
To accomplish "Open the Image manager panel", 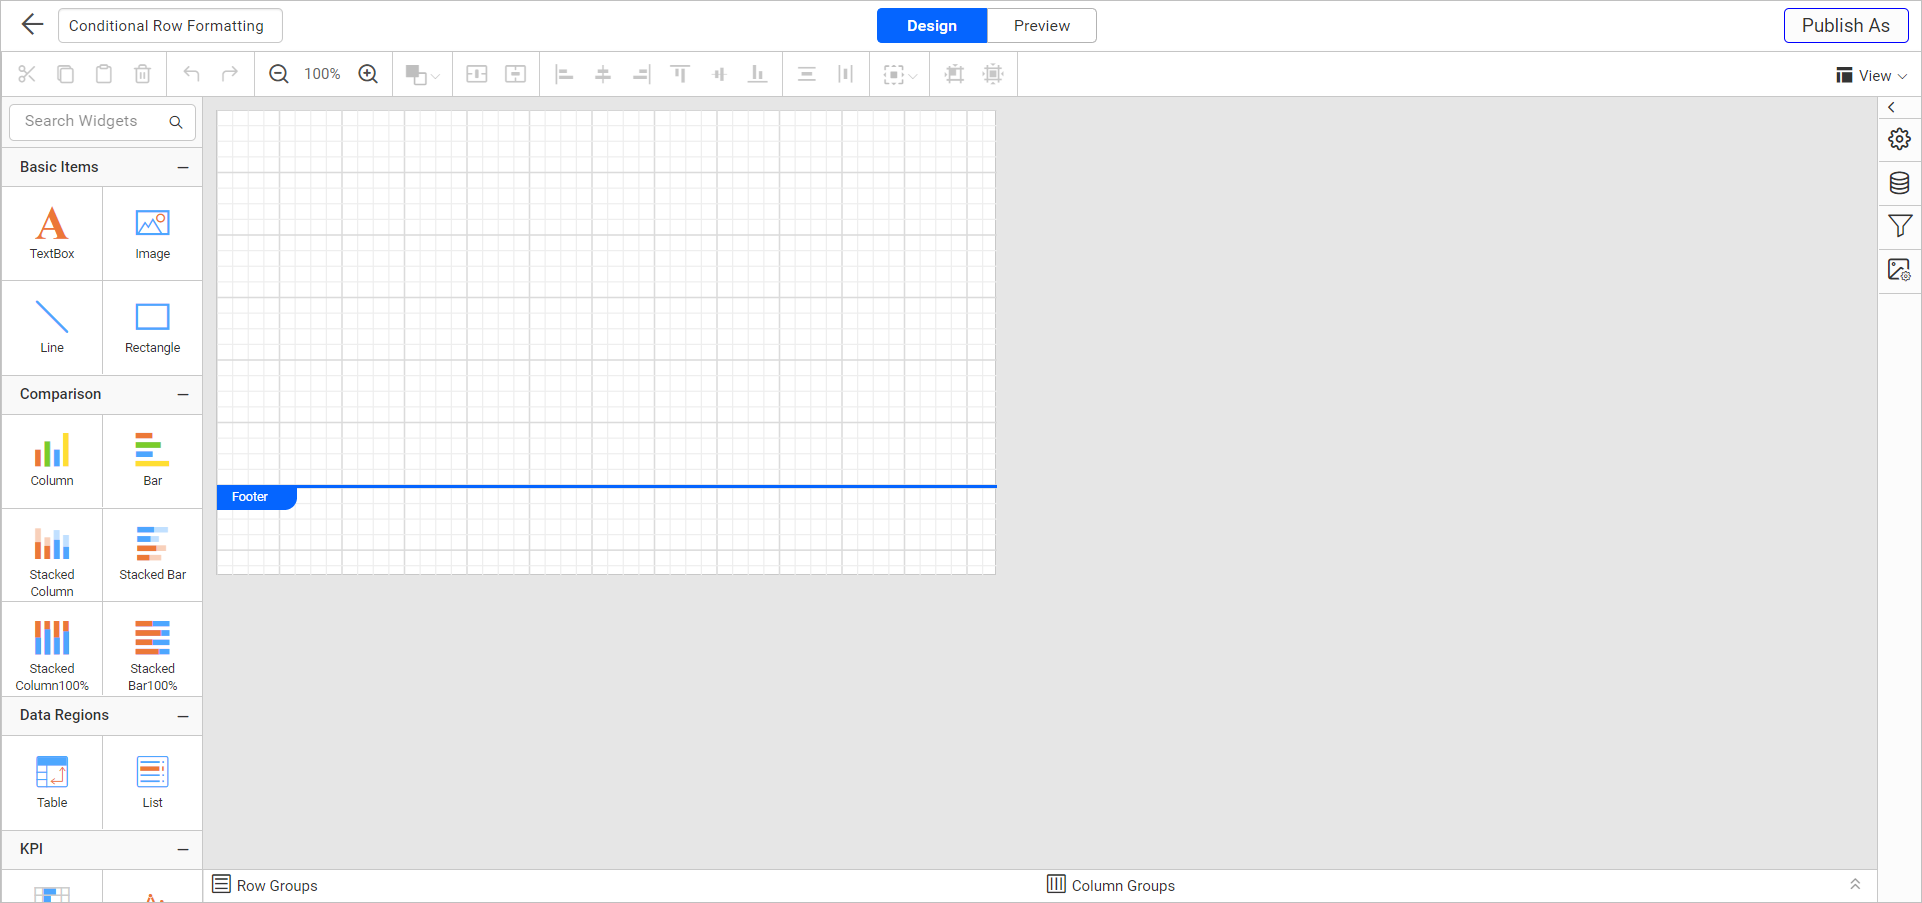I will point(1900,270).
